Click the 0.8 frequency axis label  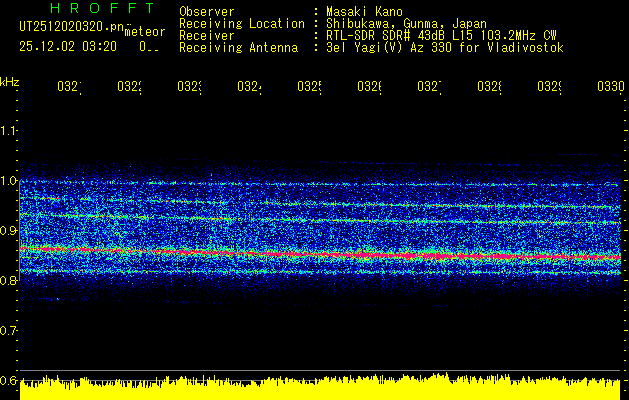[x=9, y=281]
